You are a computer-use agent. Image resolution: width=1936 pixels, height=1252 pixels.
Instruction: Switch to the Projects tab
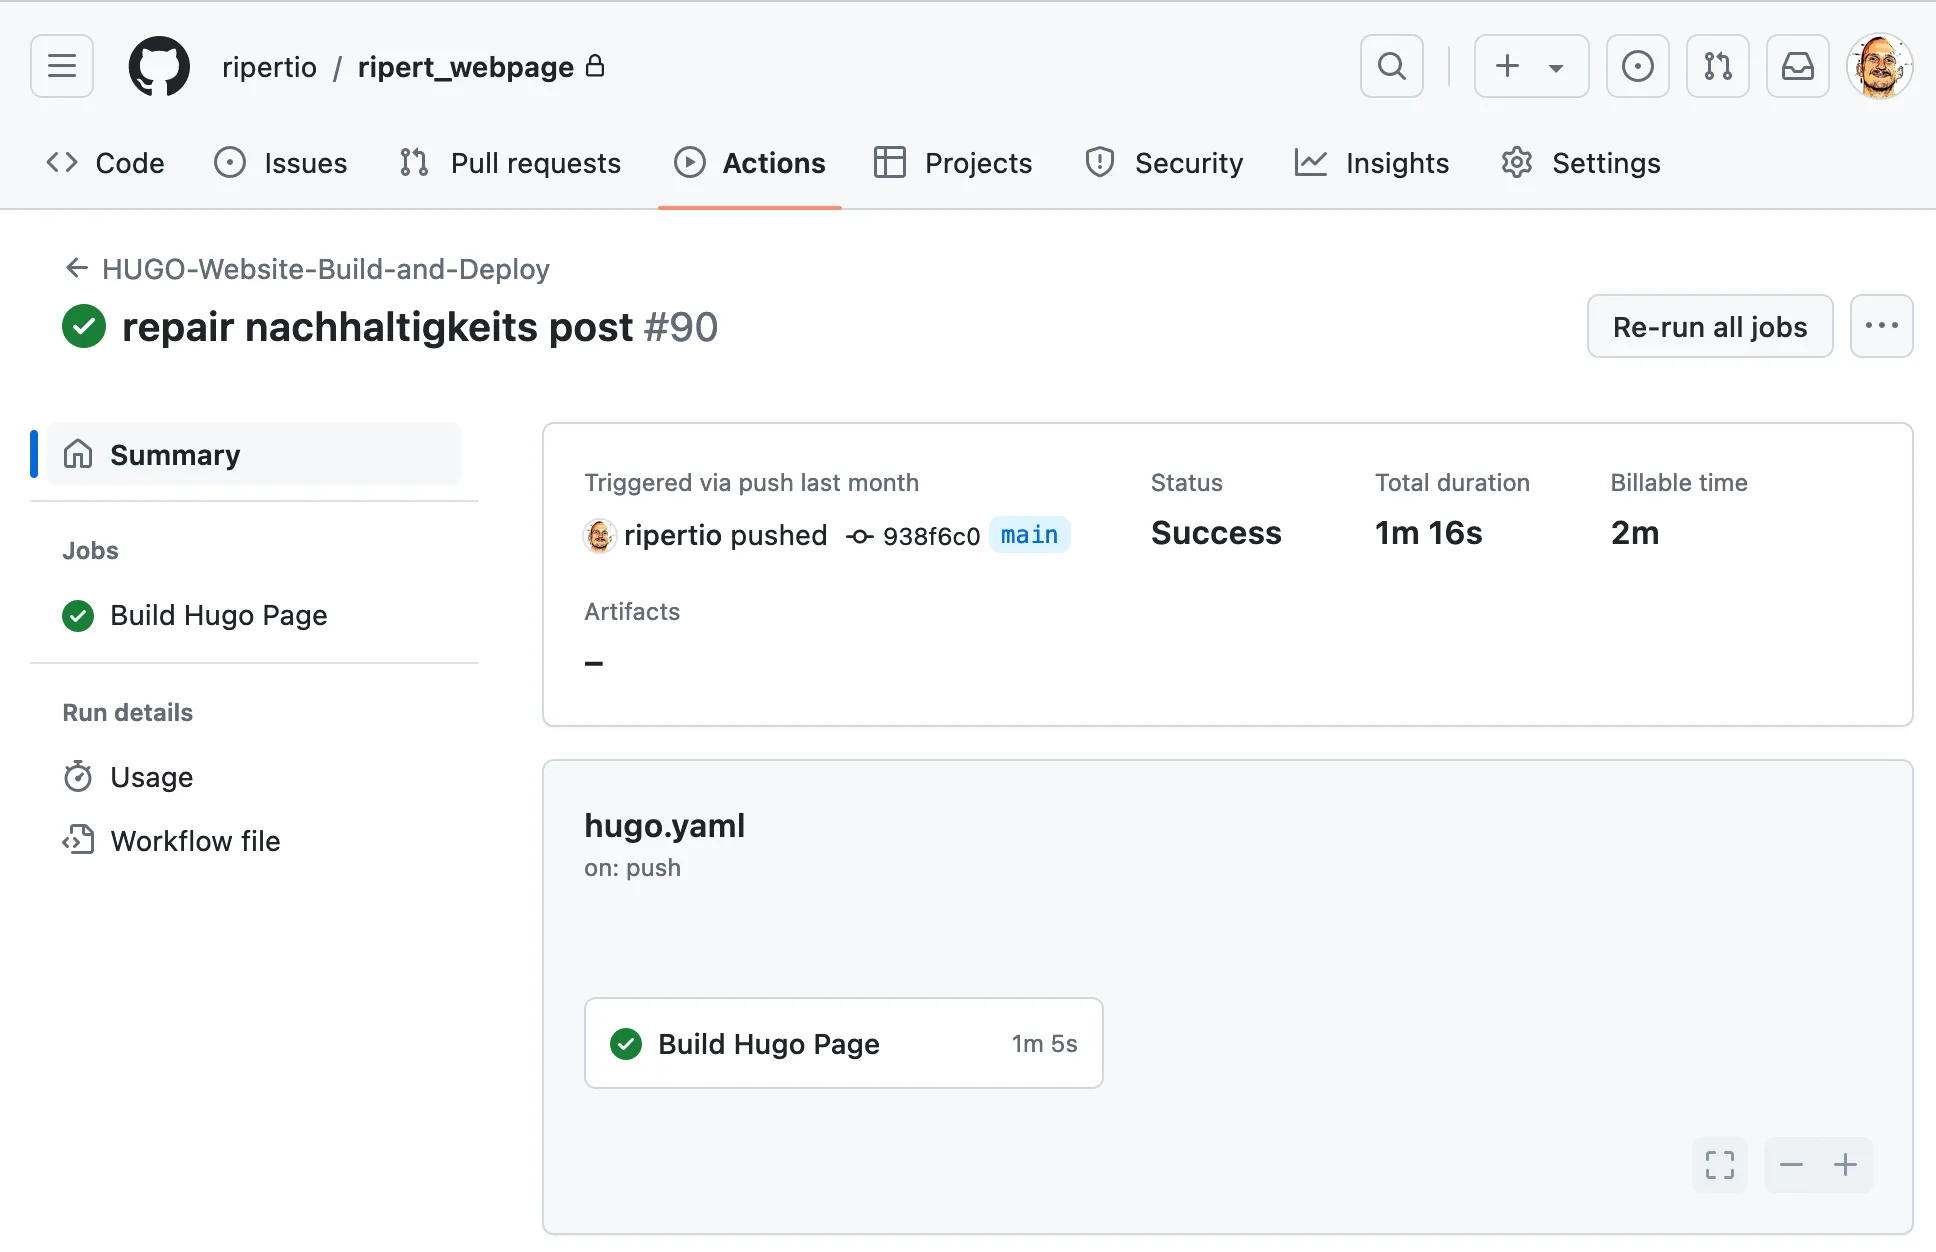coord(953,162)
